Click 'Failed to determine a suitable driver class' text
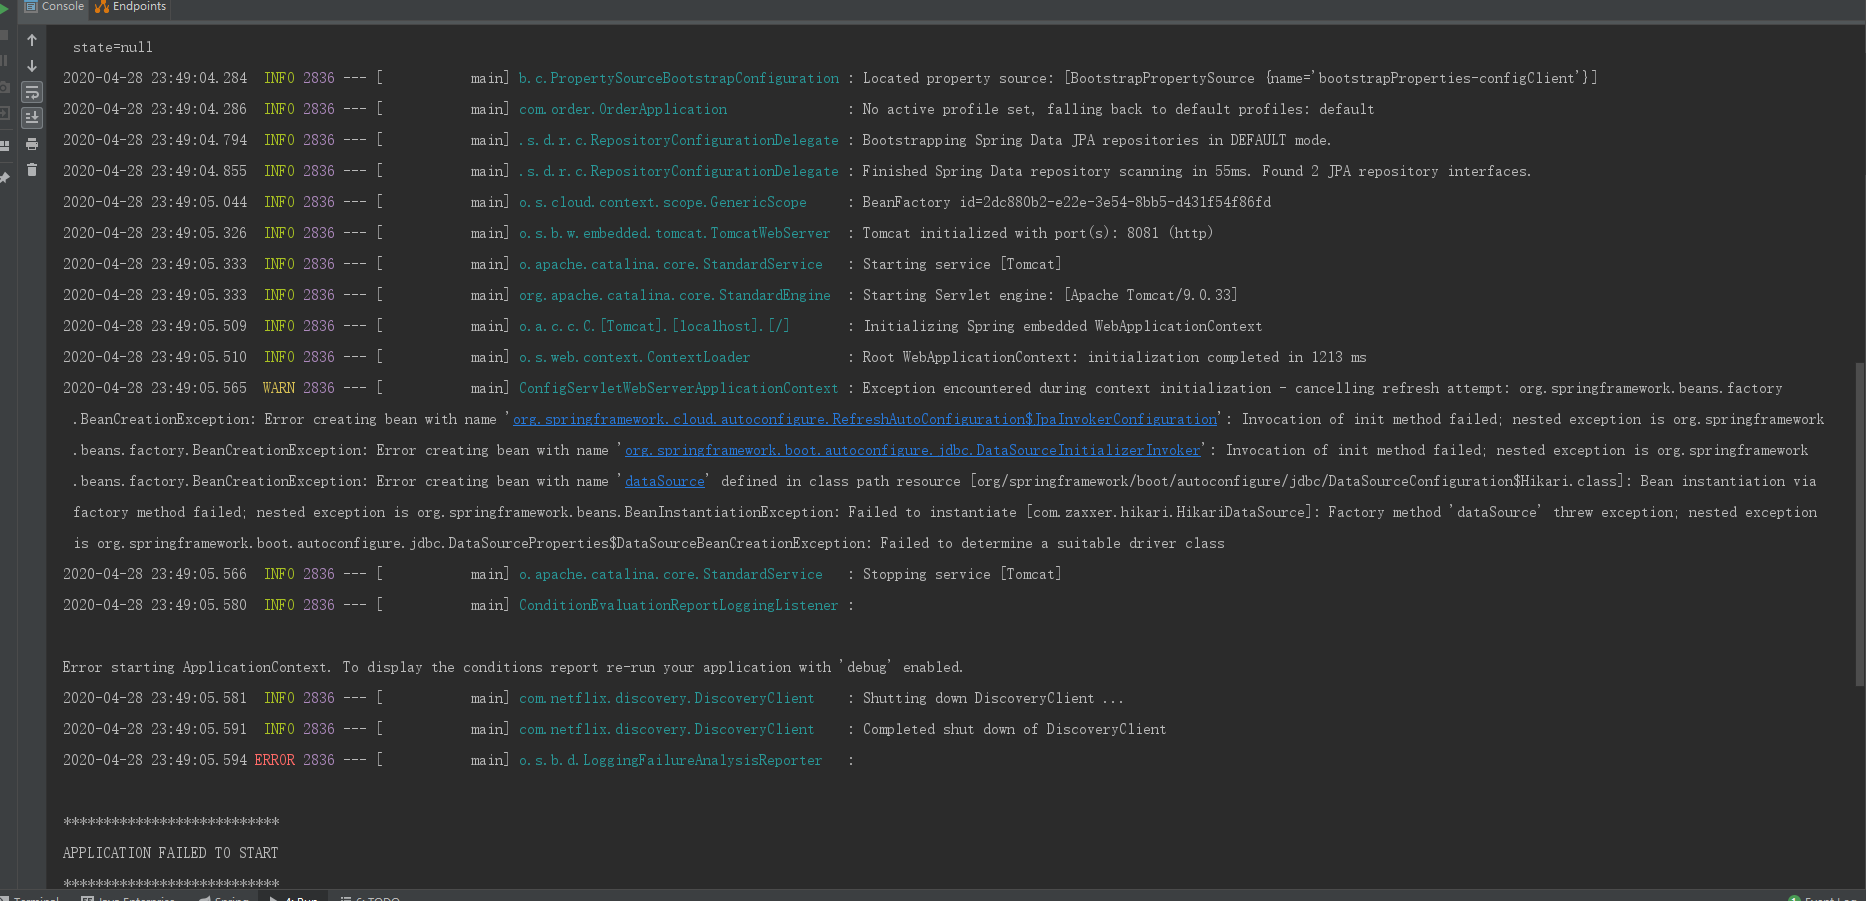Viewport: 1866px width, 901px height. (1052, 543)
